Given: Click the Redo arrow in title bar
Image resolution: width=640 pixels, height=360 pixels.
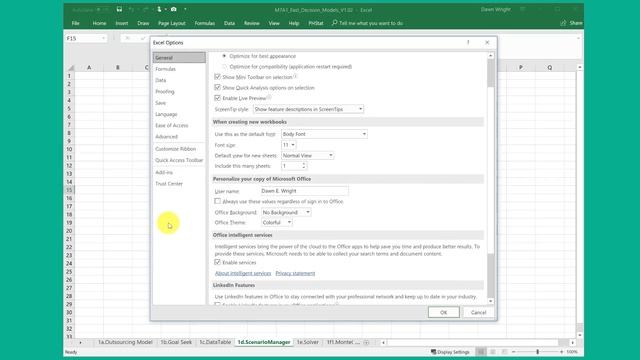Looking at the screenshot, I should pyautogui.click(x=145, y=9).
